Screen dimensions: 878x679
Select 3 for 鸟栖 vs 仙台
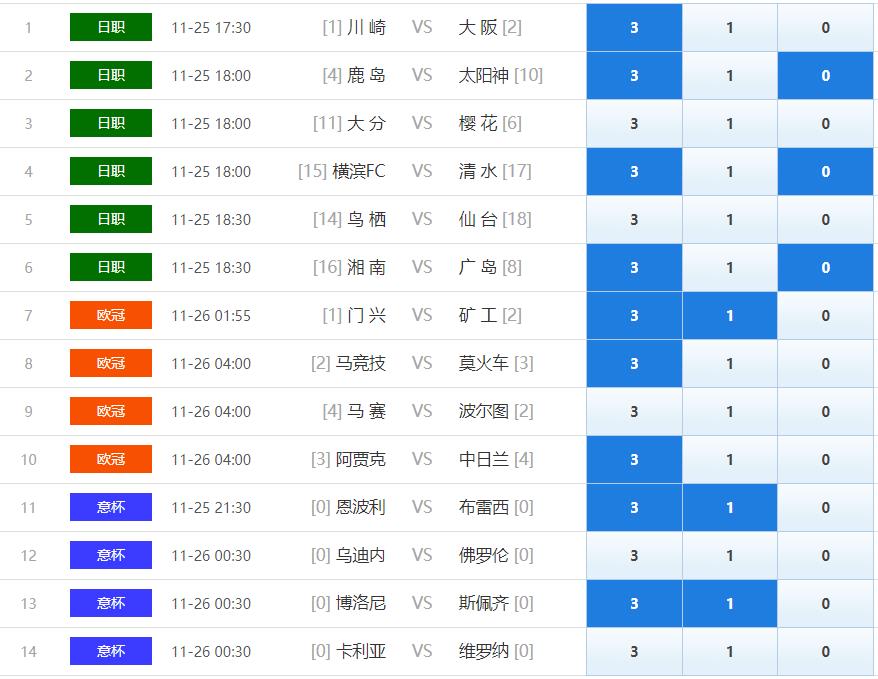coord(634,220)
